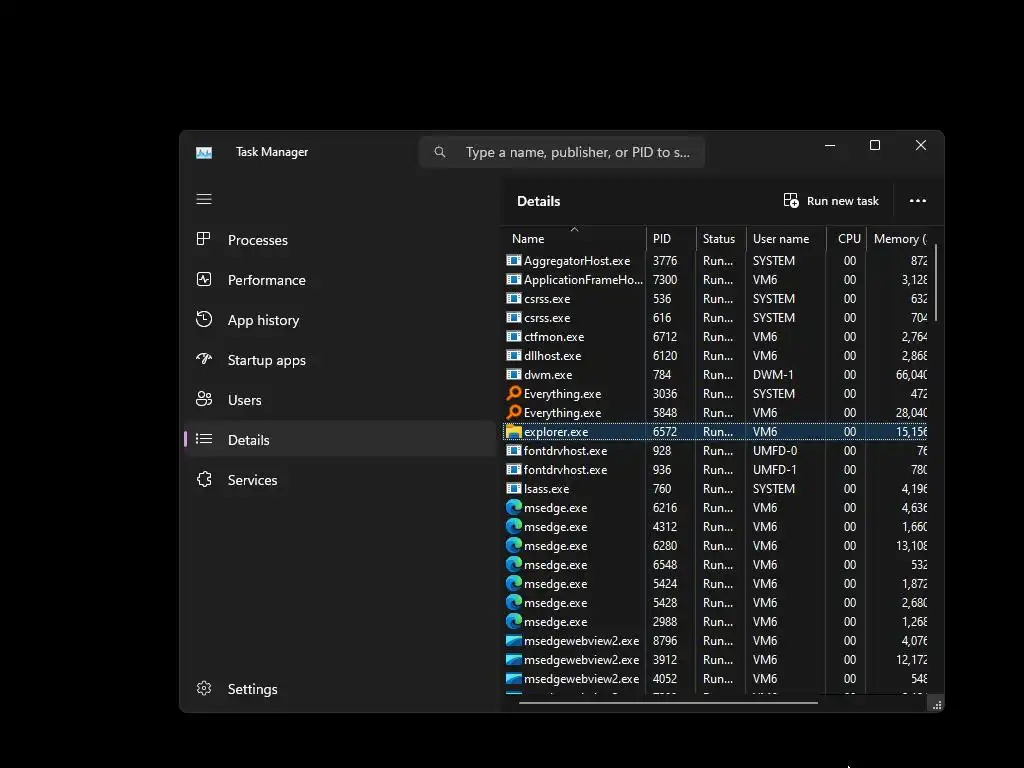The height and width of the screenshot is (768, 1024).
Task: Click AggregatorHost.exe process icon
Action: 514,261
